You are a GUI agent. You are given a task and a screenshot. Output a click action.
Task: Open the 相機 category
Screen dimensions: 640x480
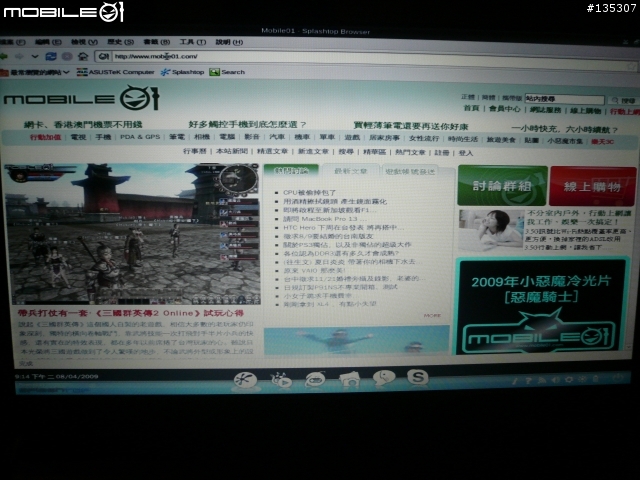tap(202, 137)
